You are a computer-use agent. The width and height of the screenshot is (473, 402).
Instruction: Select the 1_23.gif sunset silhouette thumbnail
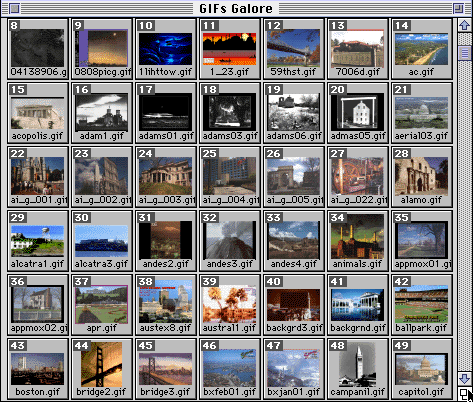(230, 49)
